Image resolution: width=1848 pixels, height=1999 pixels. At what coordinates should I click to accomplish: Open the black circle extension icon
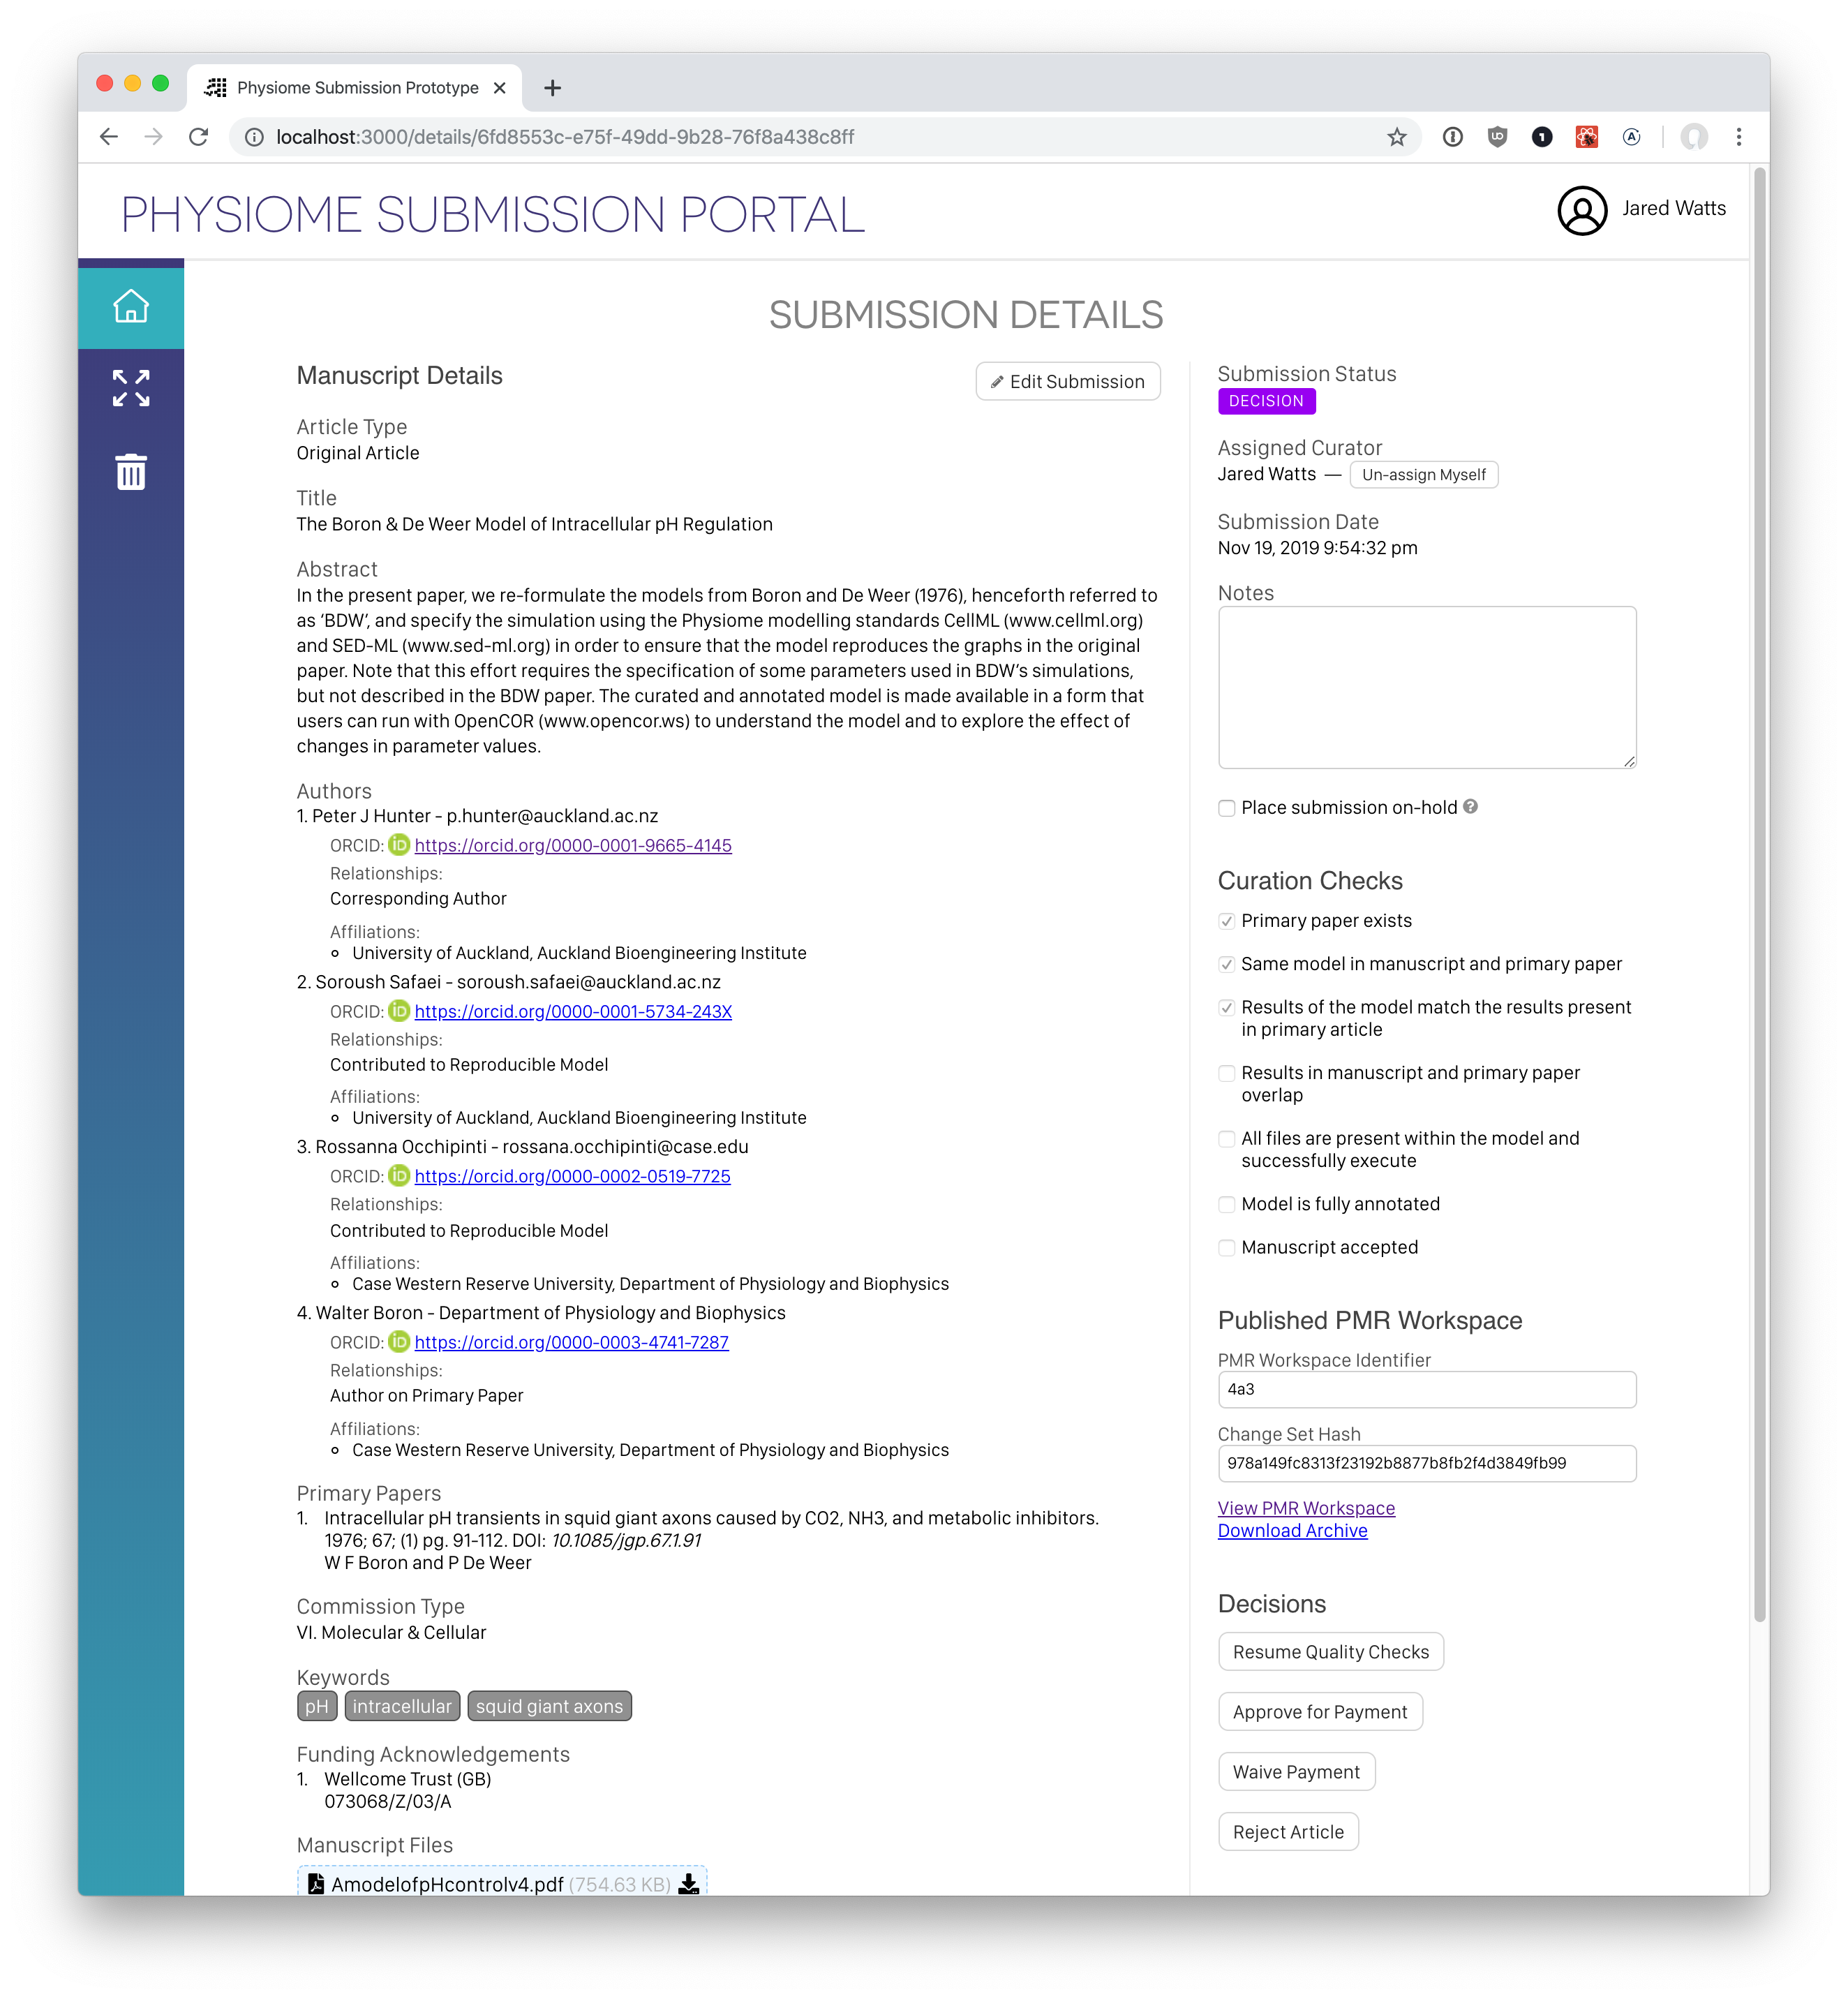pyautogui.click(x=1542, y=137)
